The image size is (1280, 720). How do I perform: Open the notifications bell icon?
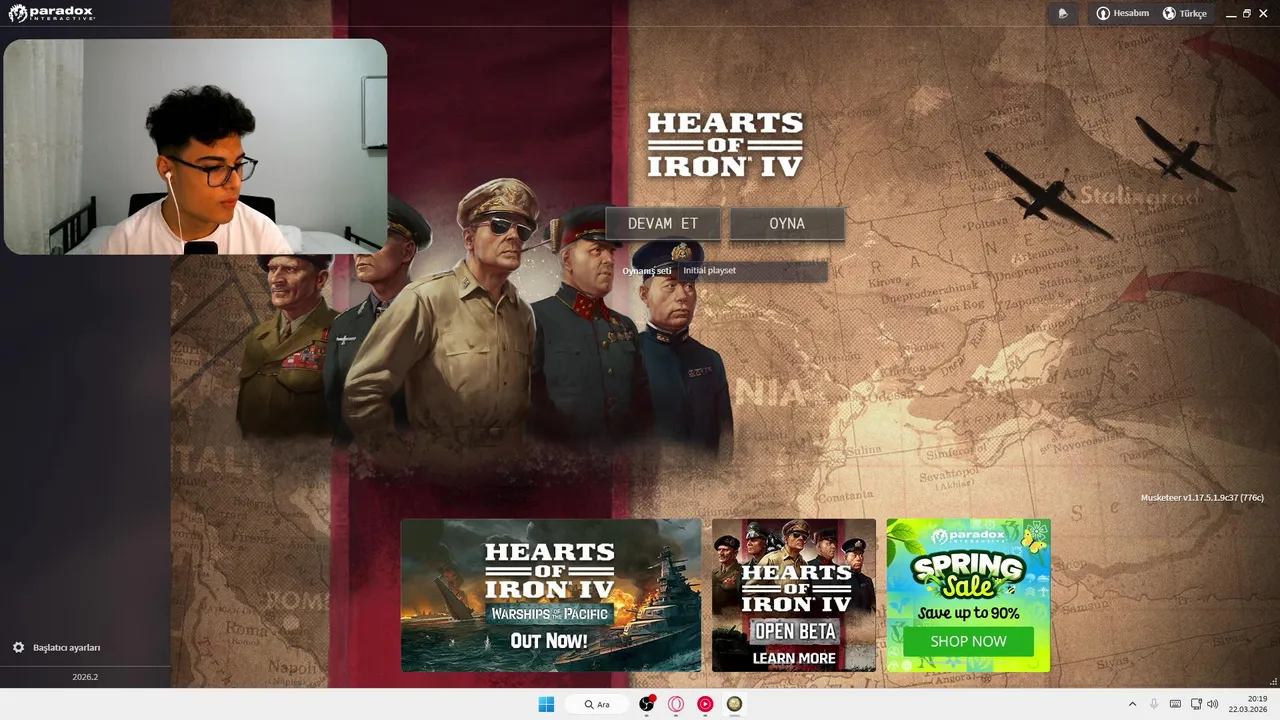click(1063, 14)
